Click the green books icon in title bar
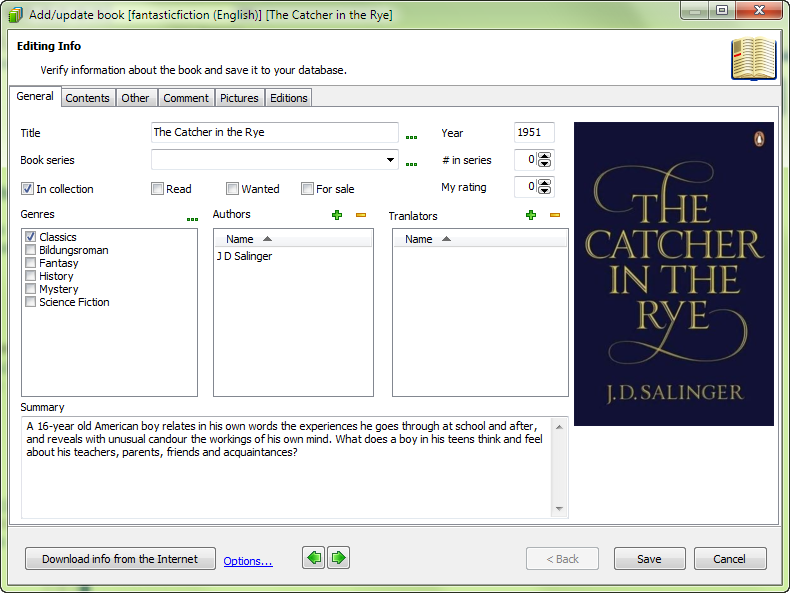790x593 pixels. tap(16, 15)
